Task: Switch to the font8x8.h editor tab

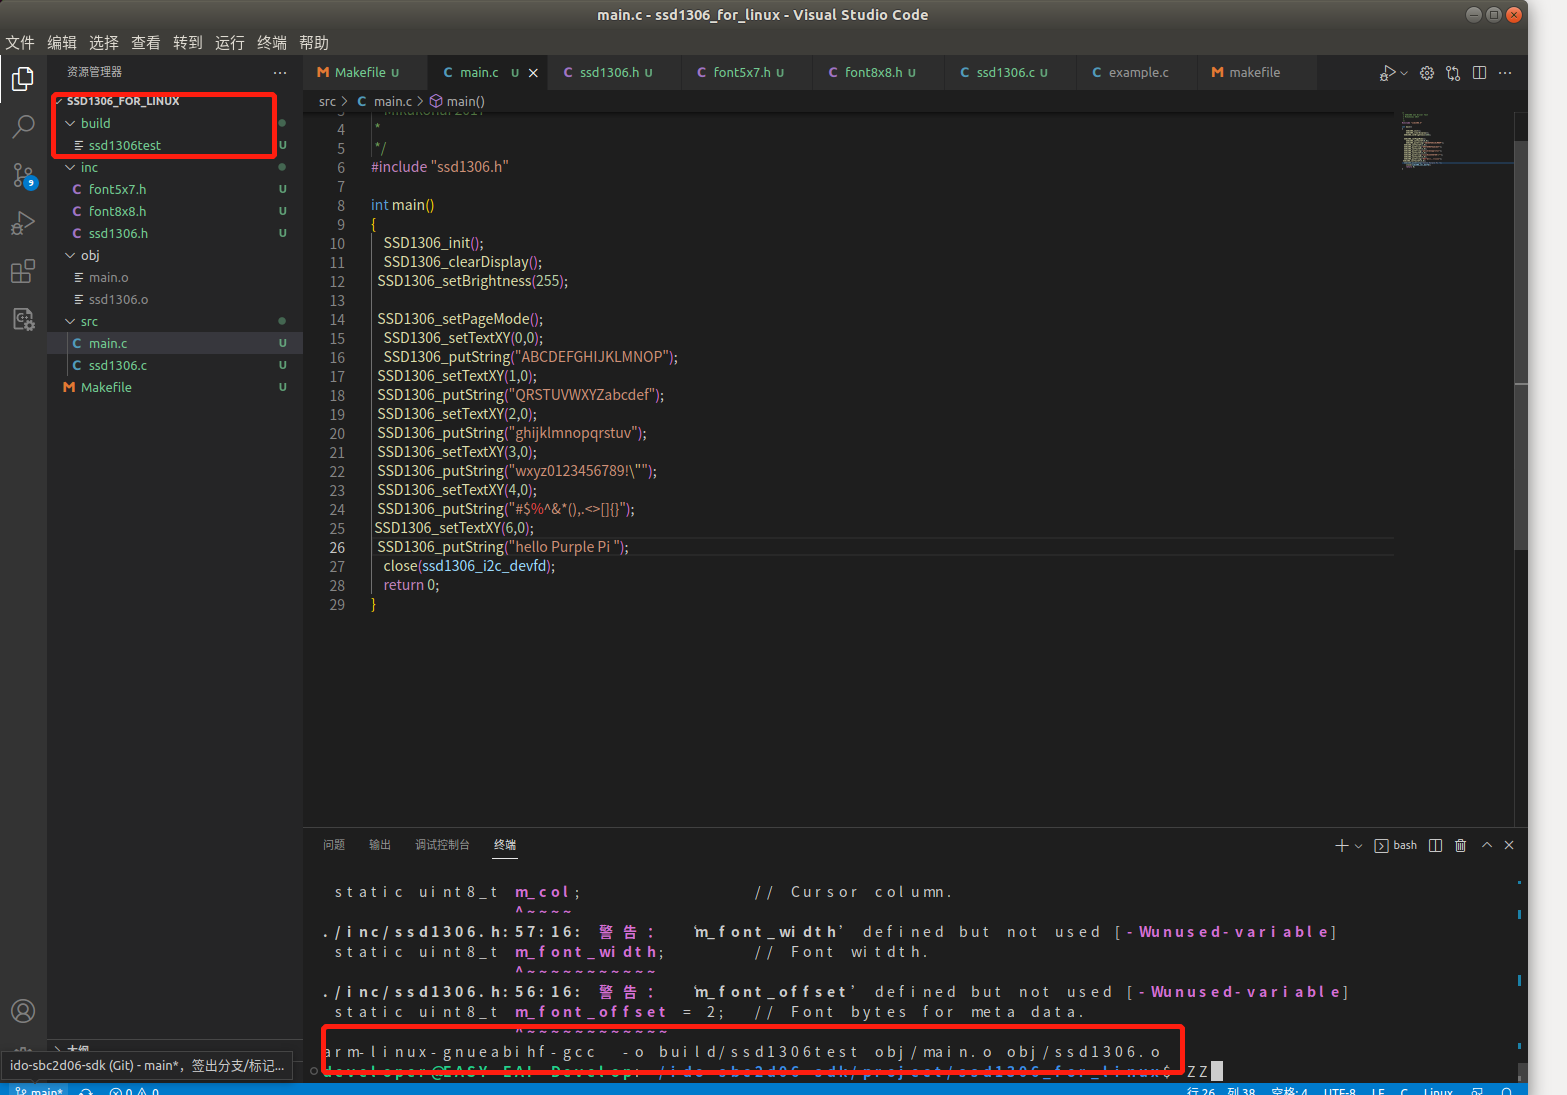Action: pos(879,72)
